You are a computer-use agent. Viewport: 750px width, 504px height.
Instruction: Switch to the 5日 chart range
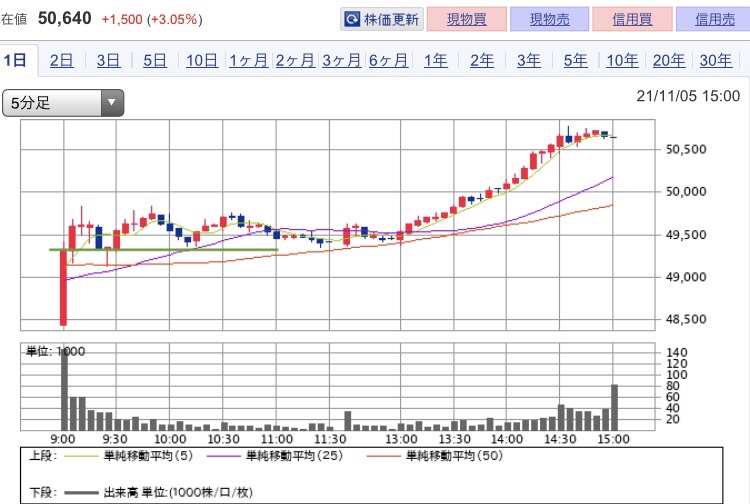point(154,61)
